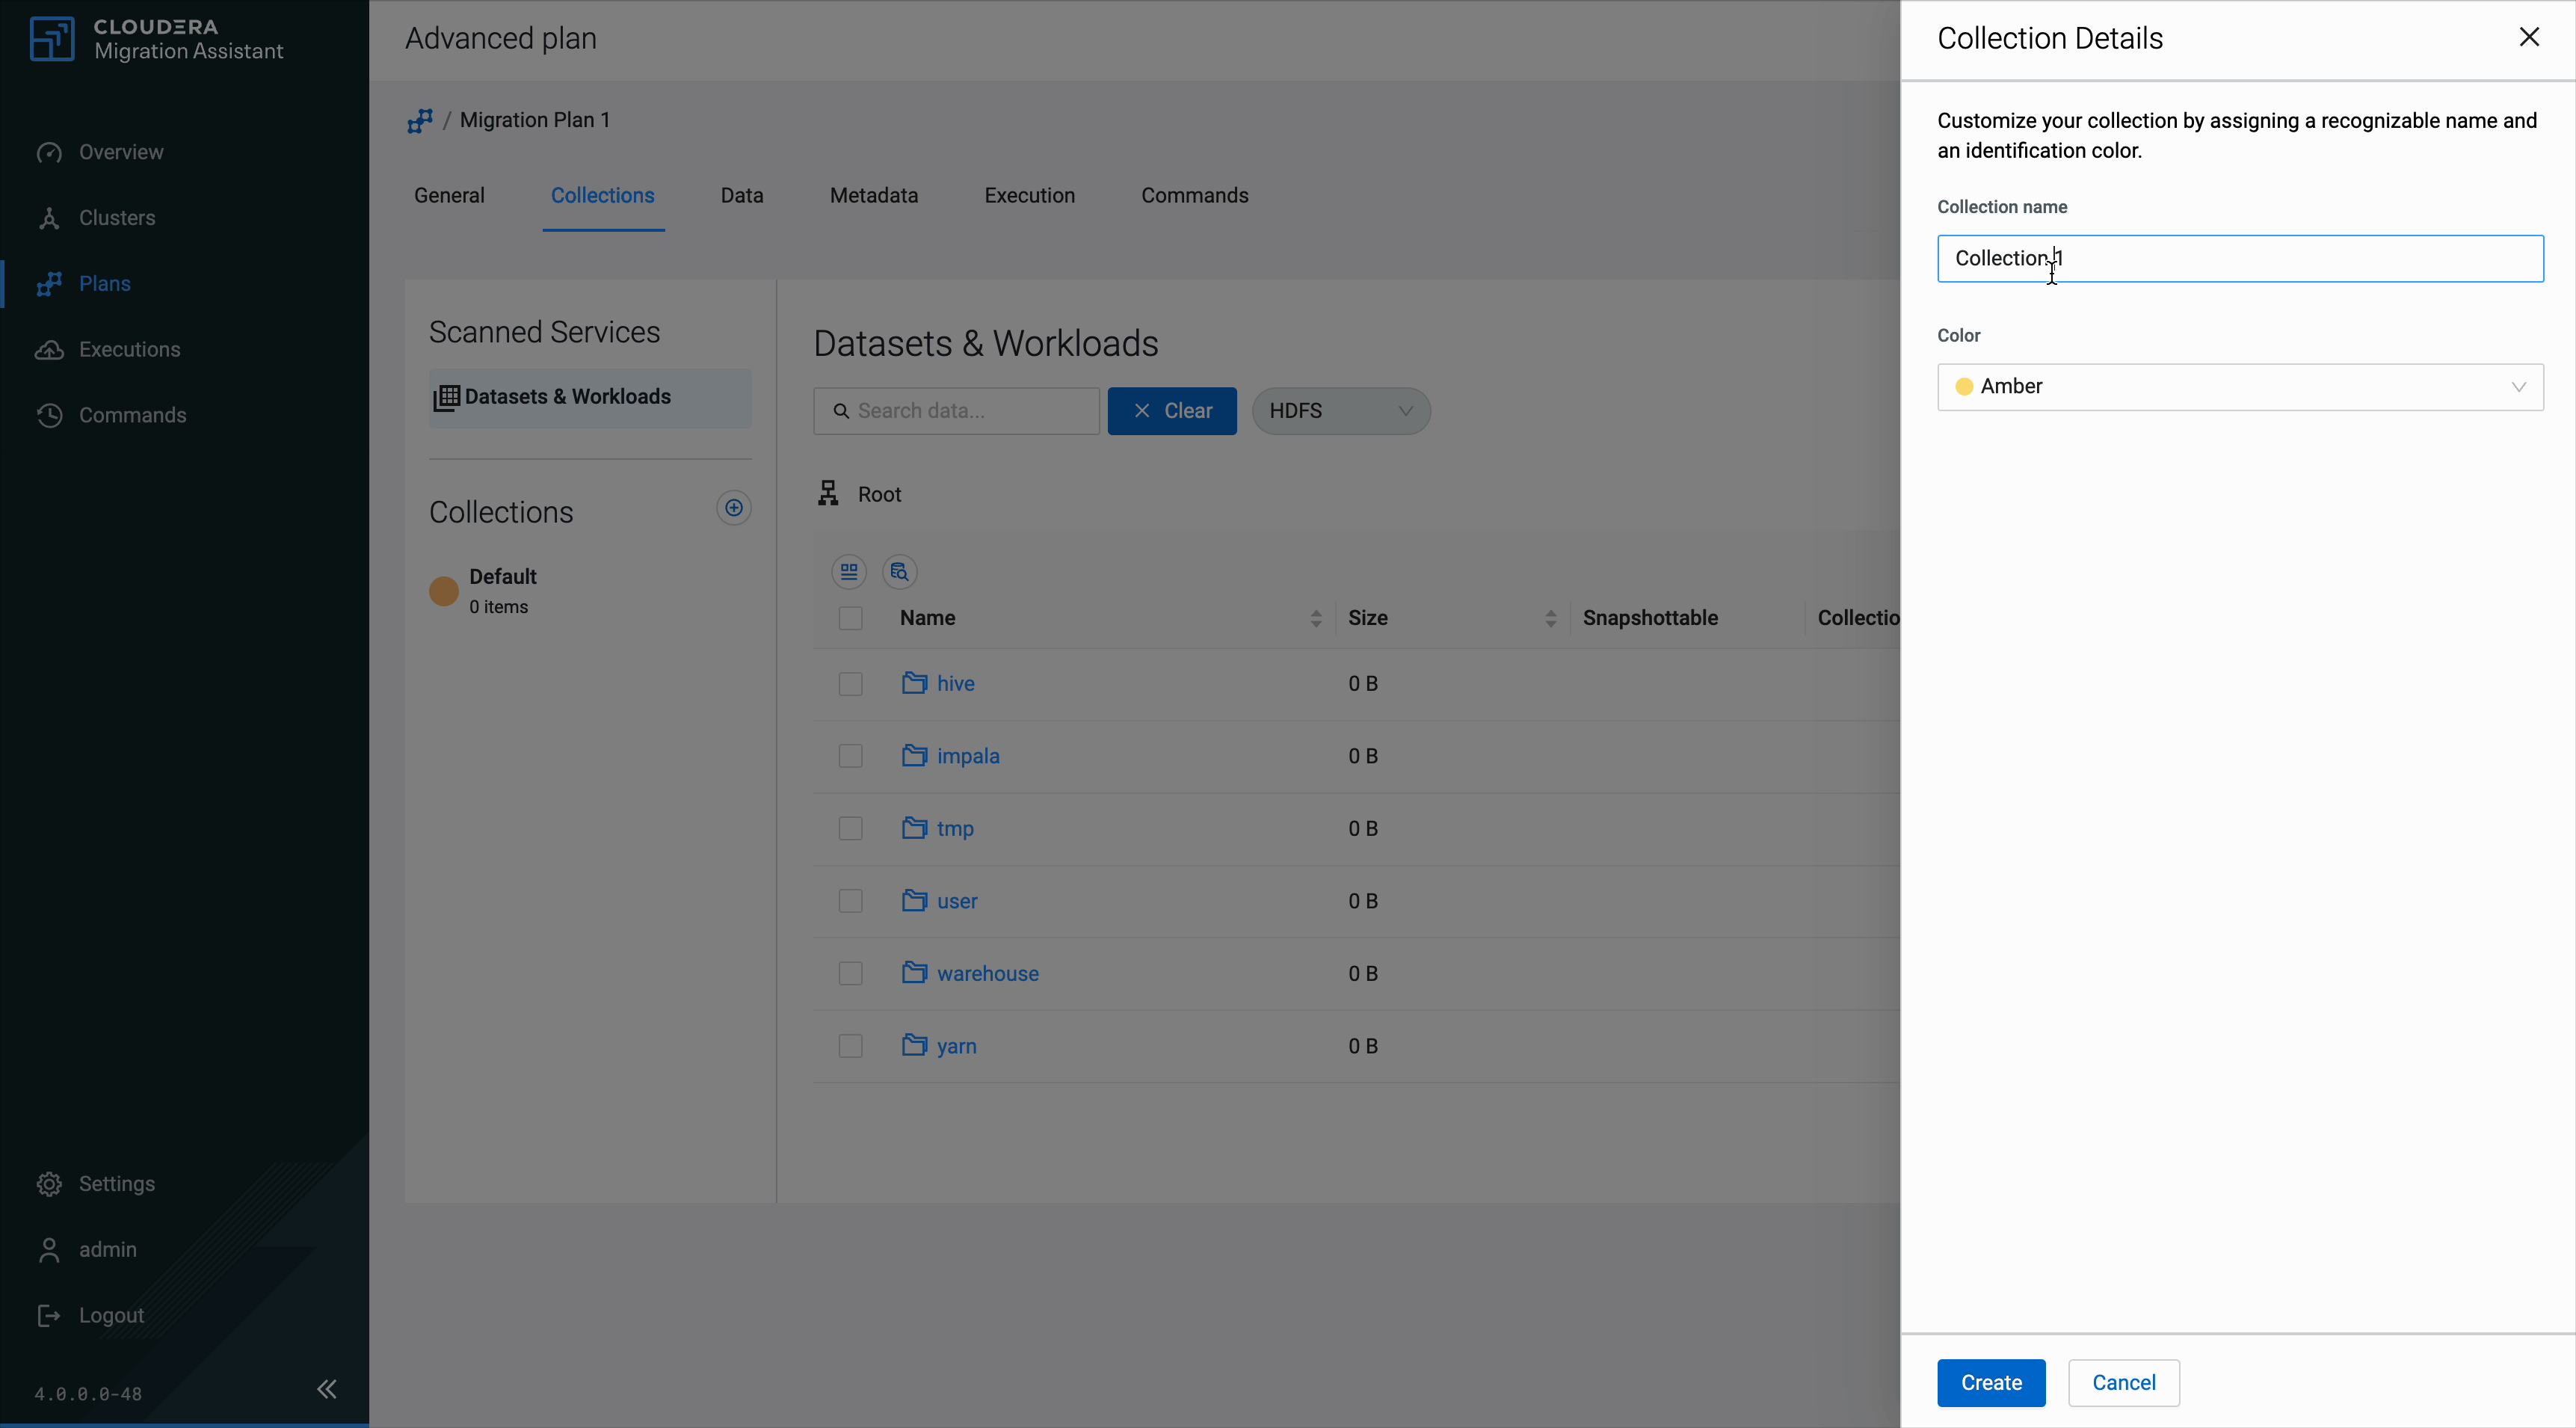Open the warehouse folder link
The image size is (2576, 1428).
(x=988, y=974)
